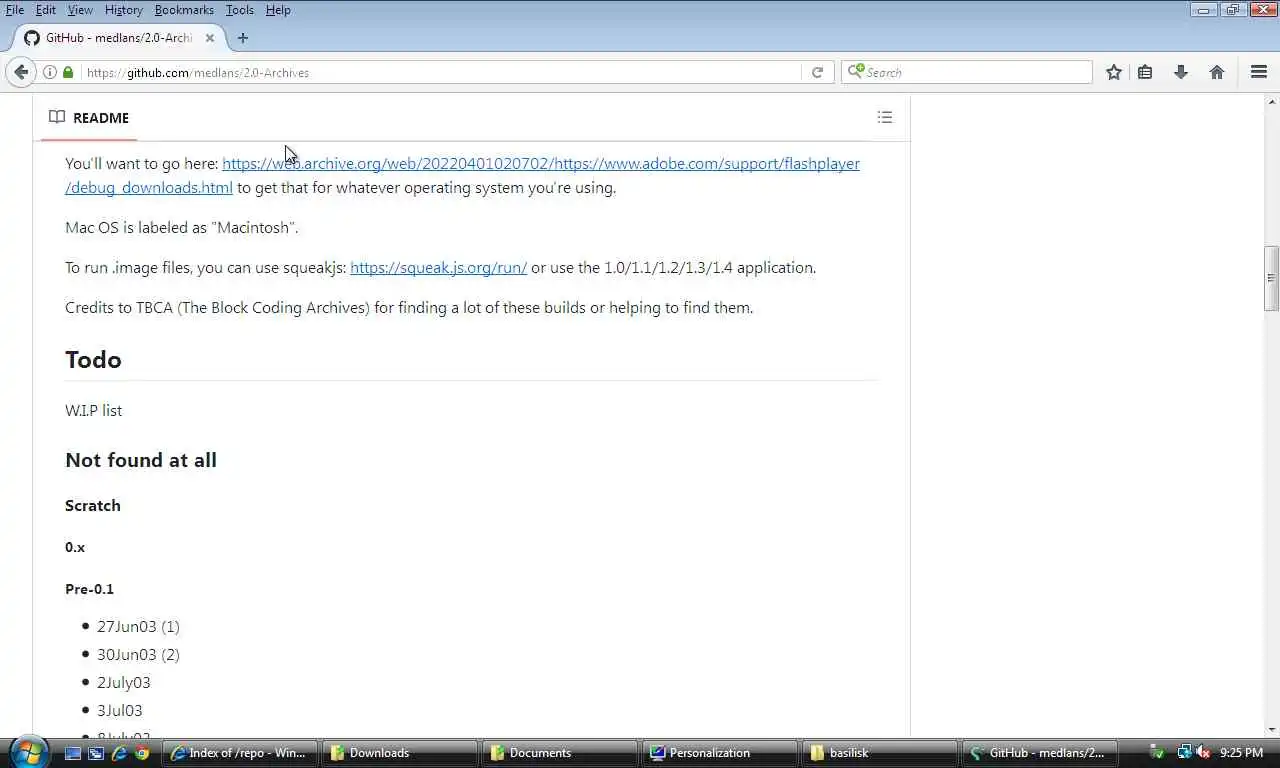
Task: Select the README tab
Action: [x=89, y=117]
